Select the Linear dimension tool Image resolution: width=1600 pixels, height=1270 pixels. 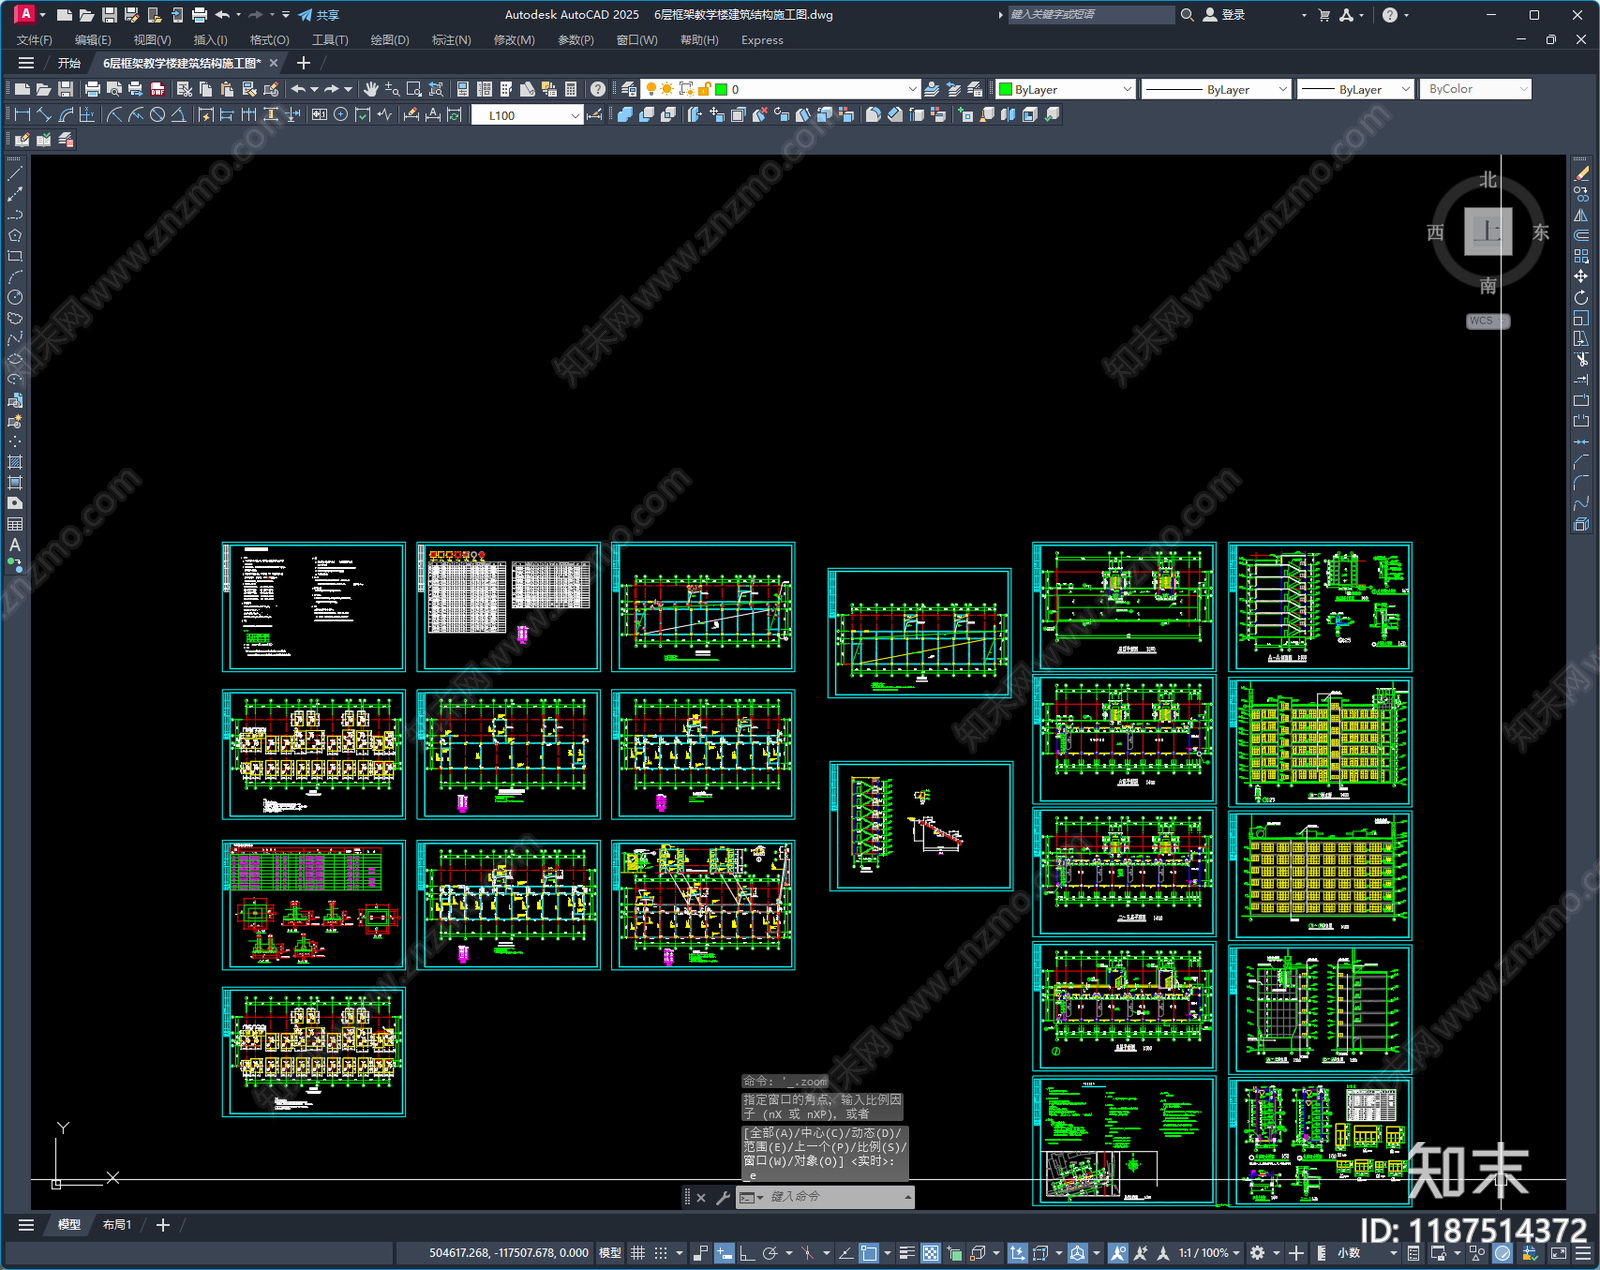(22, 115)
